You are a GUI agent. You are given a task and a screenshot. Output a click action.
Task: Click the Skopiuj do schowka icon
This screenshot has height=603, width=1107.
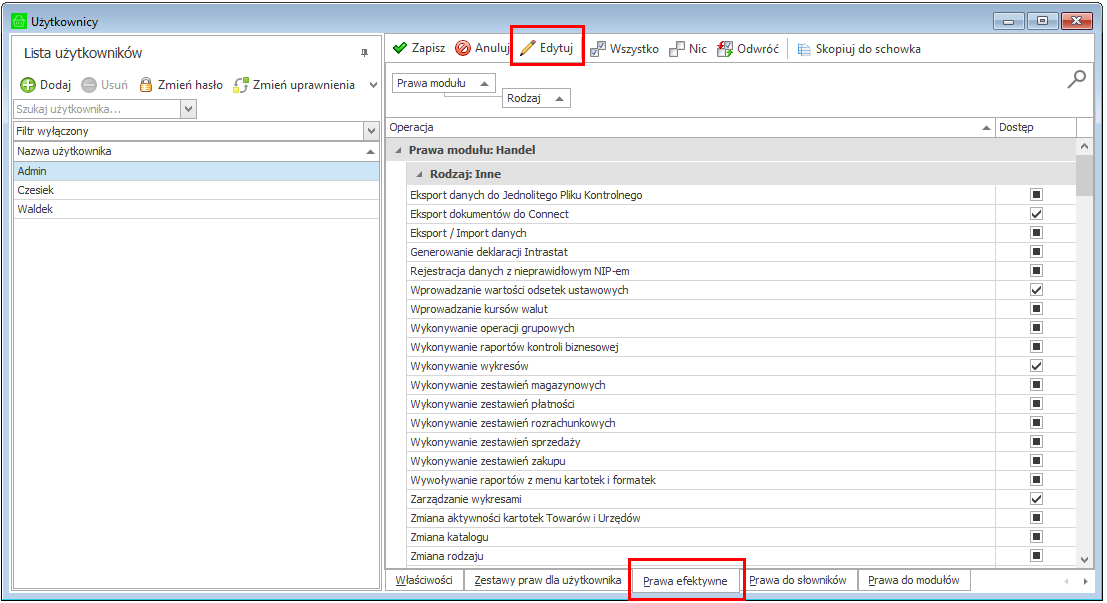point(804,48)
